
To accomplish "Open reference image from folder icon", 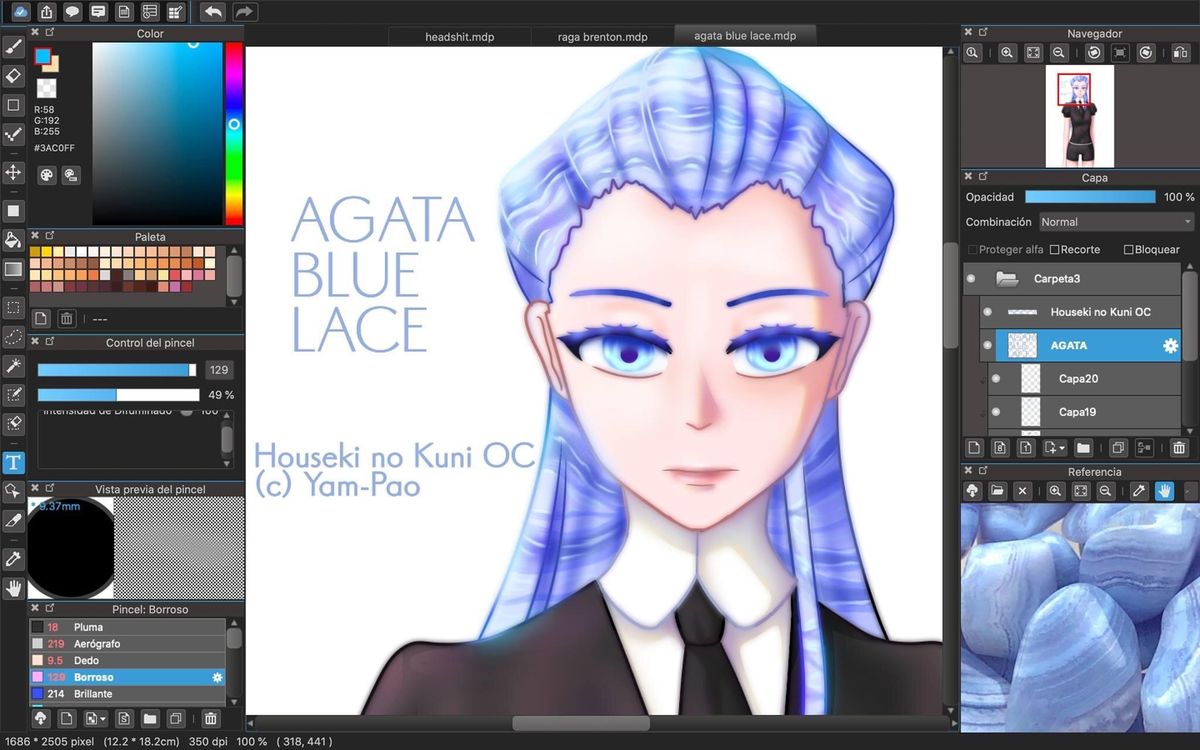I will point(997,491).
